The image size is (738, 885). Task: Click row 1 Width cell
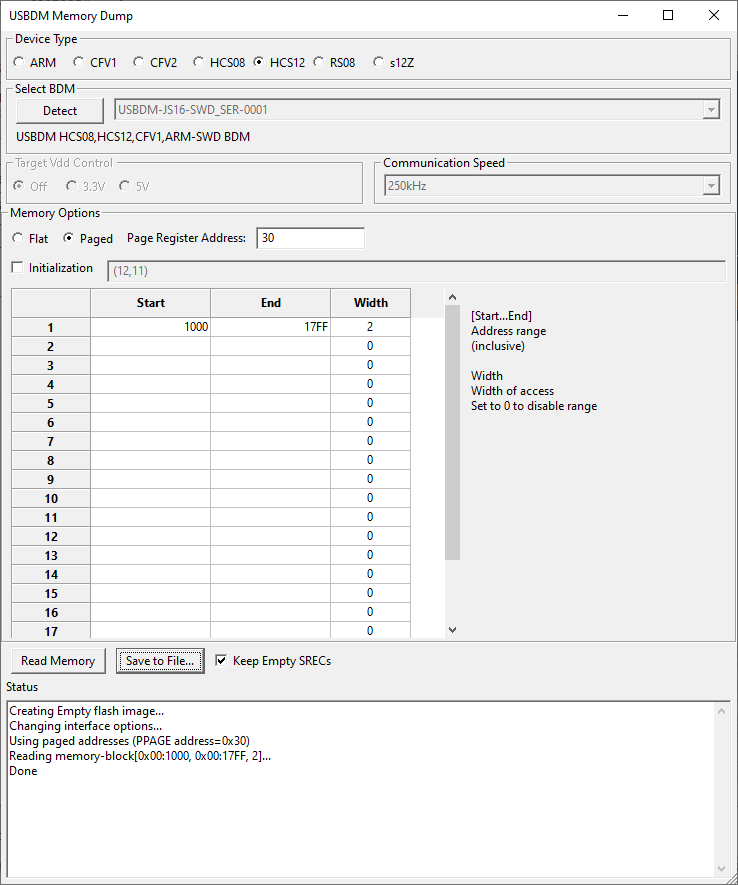370,327
